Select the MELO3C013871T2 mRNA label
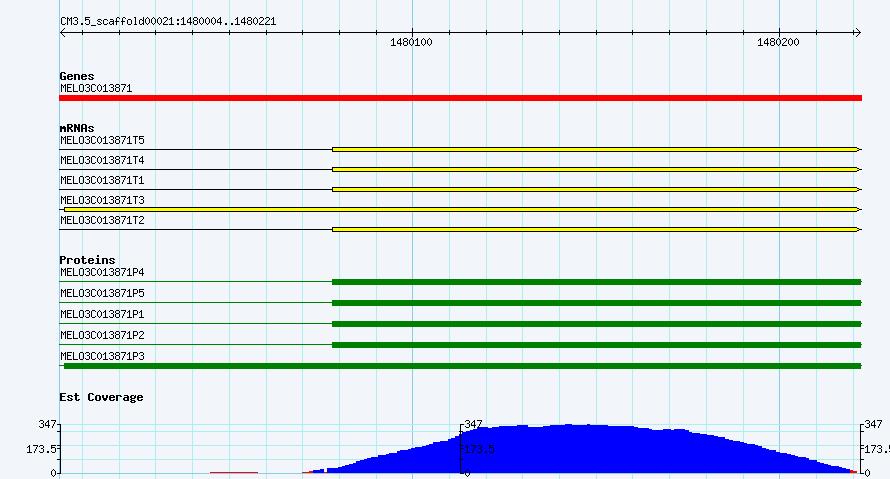Viewport: 890px width, 479px height. (102, 220)
